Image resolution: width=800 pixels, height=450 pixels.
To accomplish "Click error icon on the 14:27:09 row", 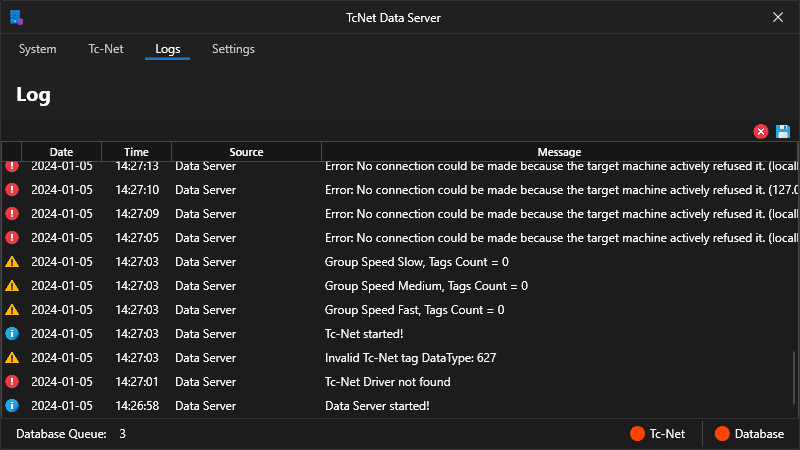I will [x=12, y=214].
